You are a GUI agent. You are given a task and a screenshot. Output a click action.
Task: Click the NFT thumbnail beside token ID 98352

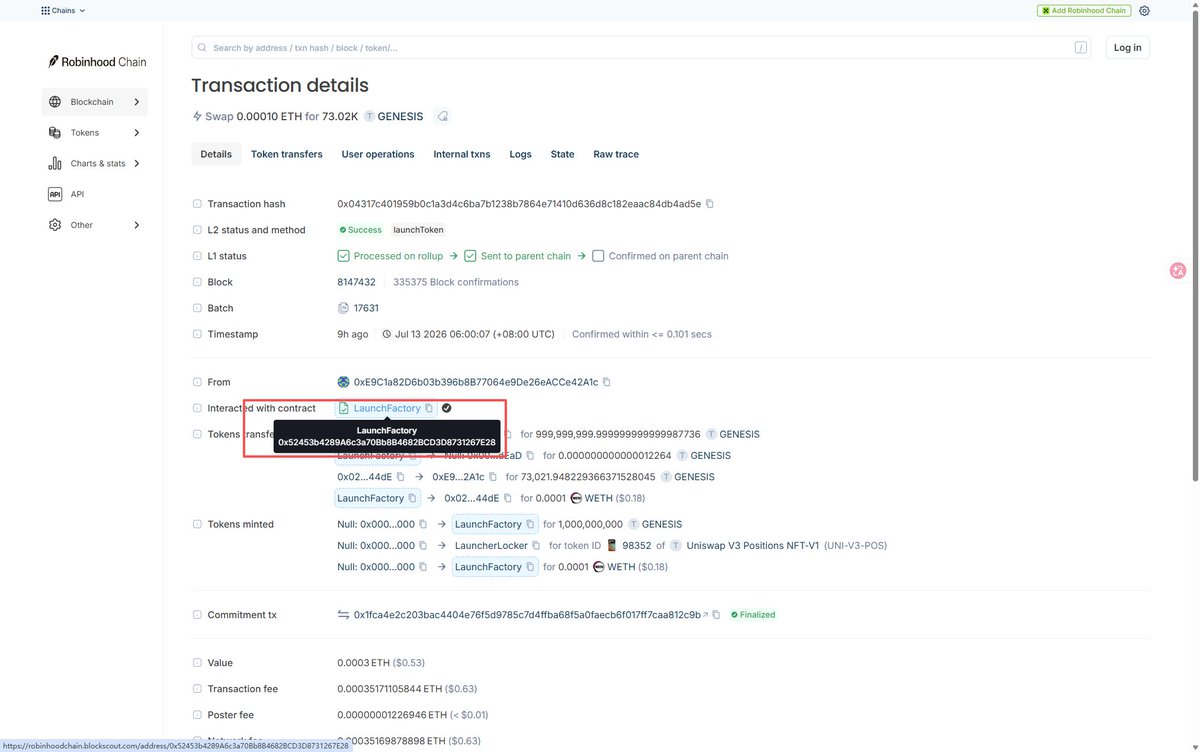(612, 546)
